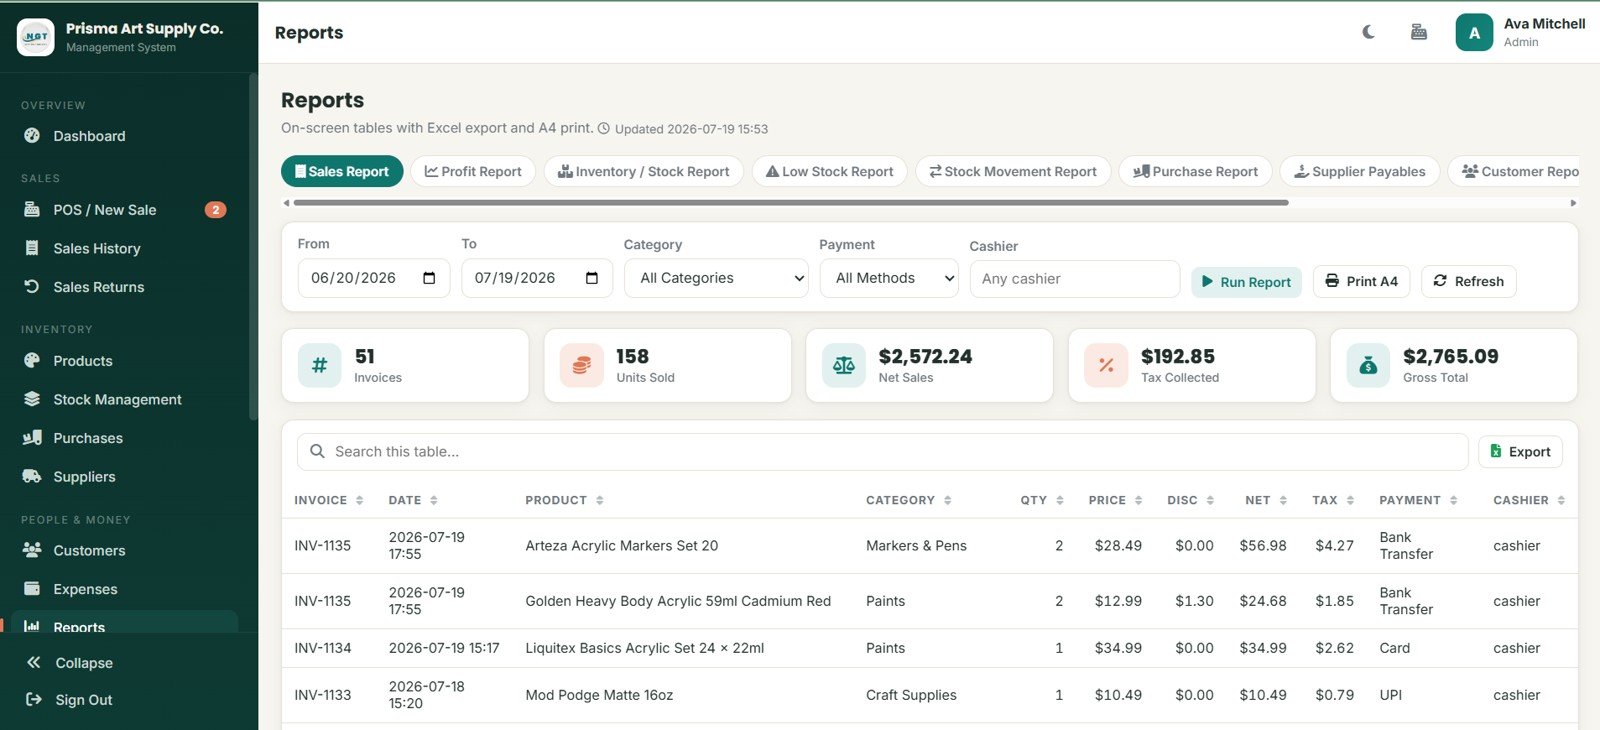Screen dimensions: 1600x730
Task: Click the Any cashier input
Action: (x=1075, y=279)
